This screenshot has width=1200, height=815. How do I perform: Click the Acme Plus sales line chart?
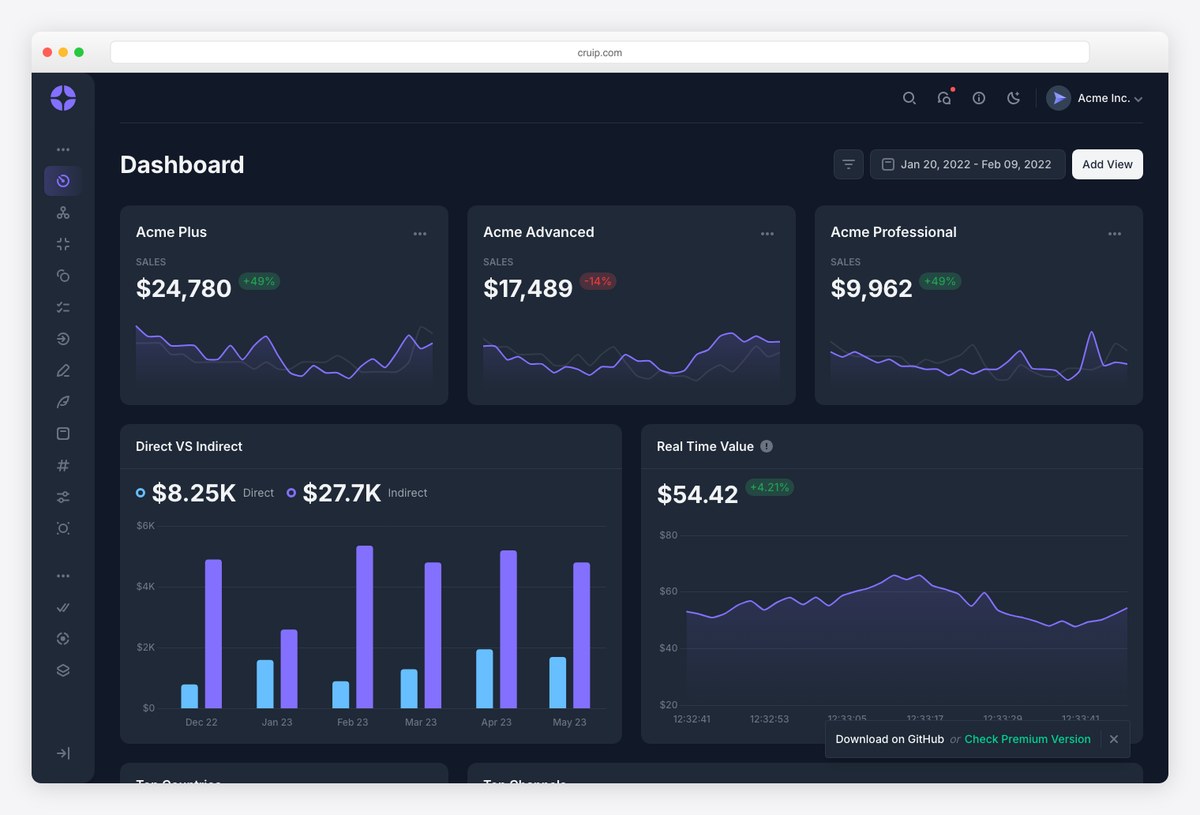point(284,356)
